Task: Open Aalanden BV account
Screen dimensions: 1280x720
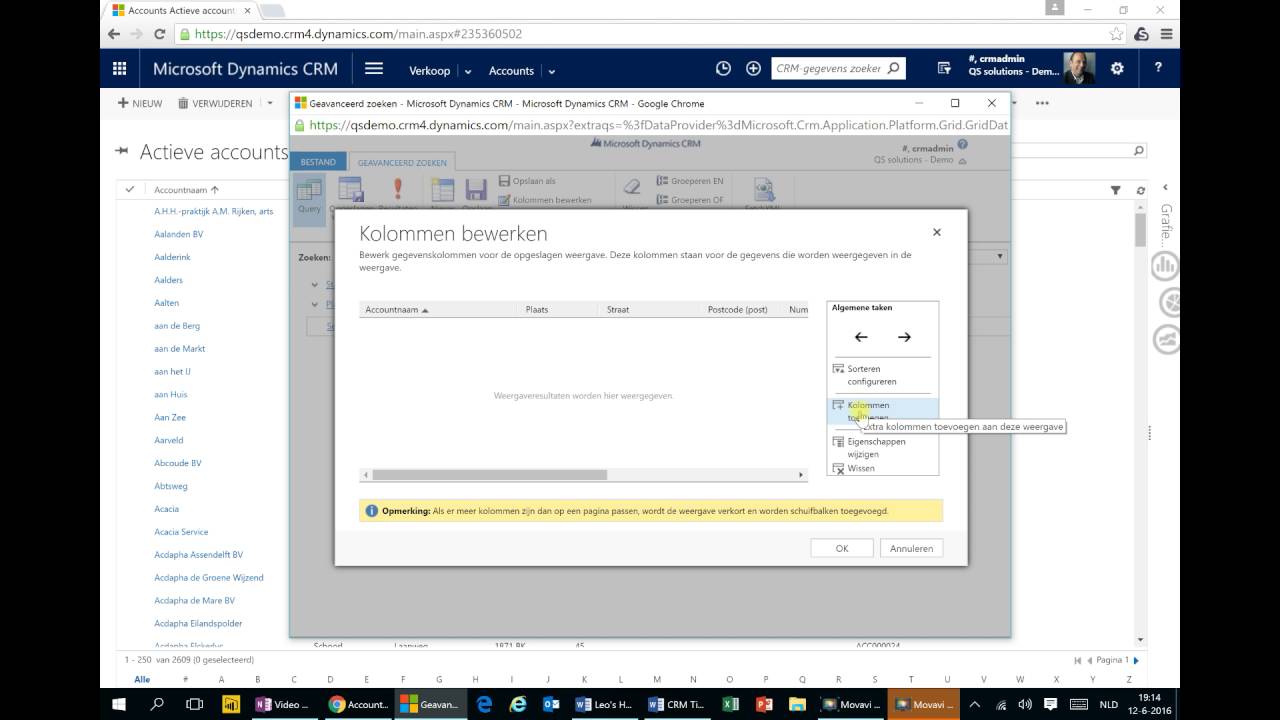Action: pyautogui.click(x=178, y=234)
